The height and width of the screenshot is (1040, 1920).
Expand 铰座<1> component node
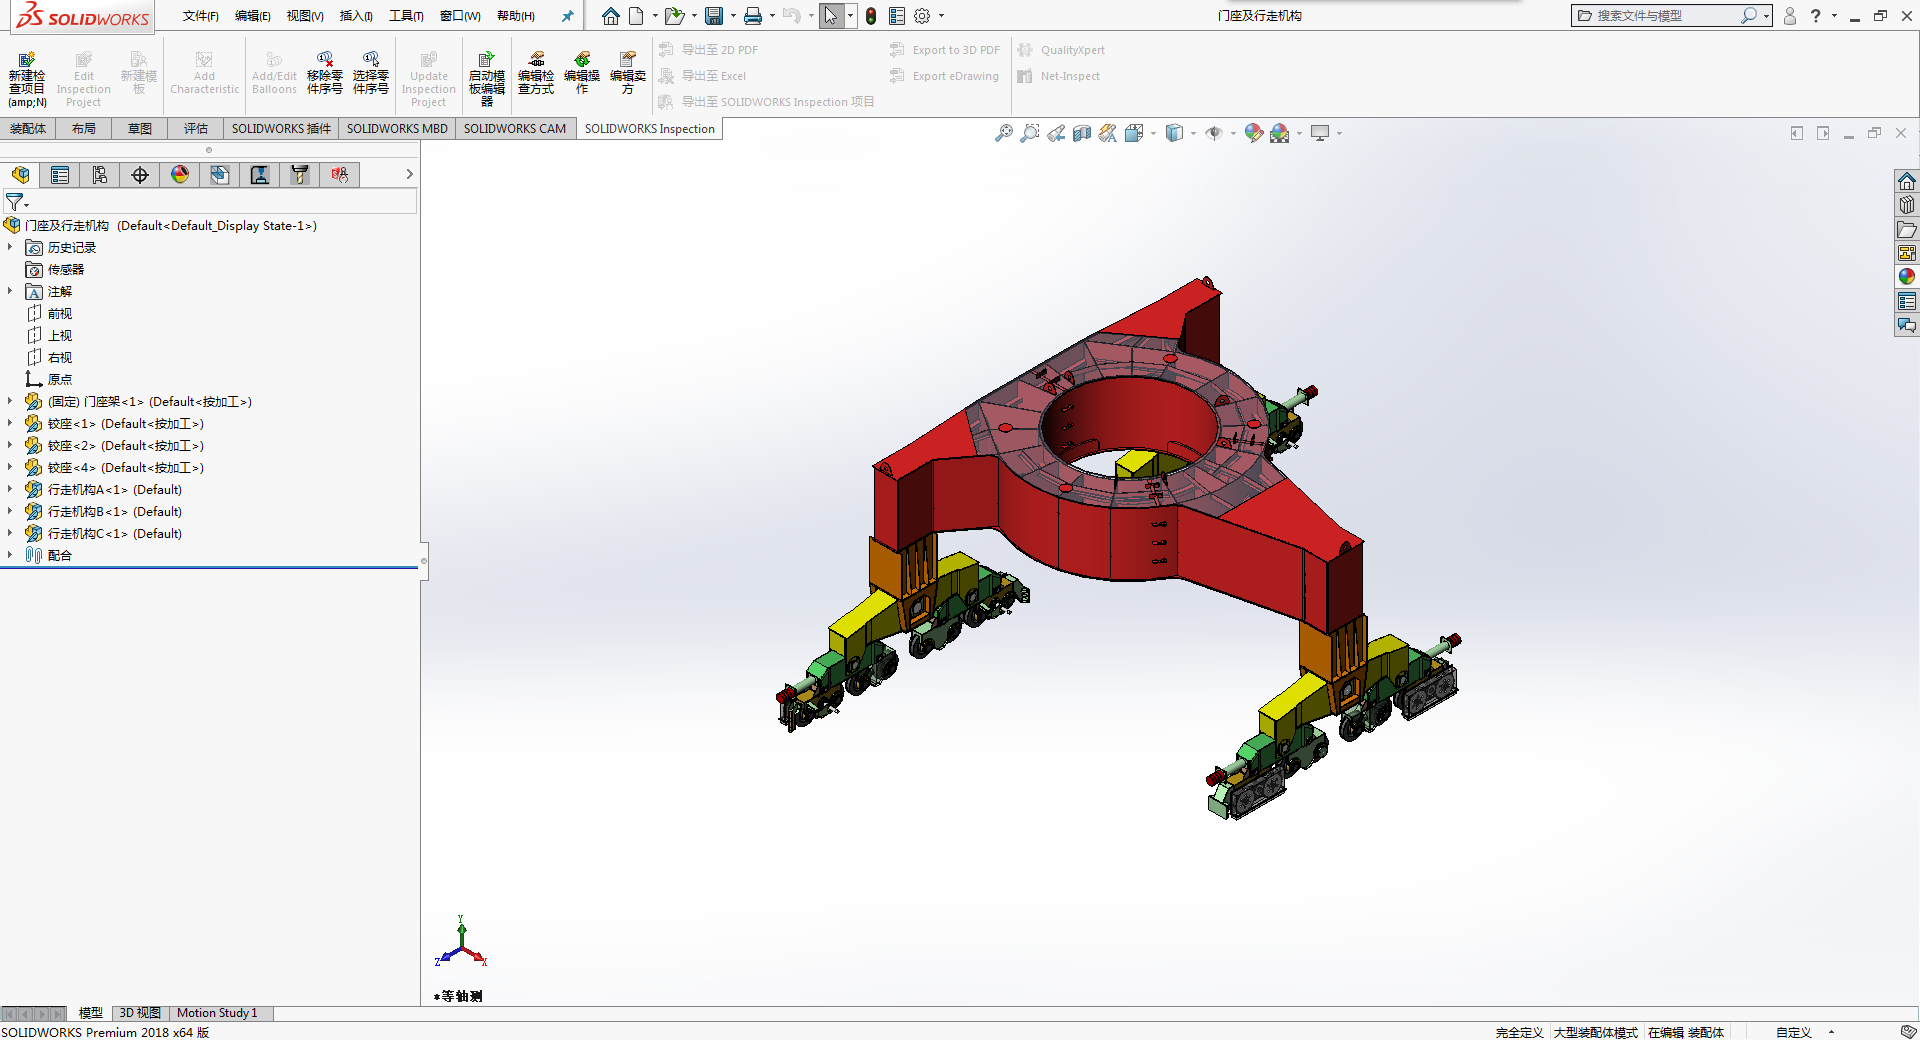[x=10, y=423]
